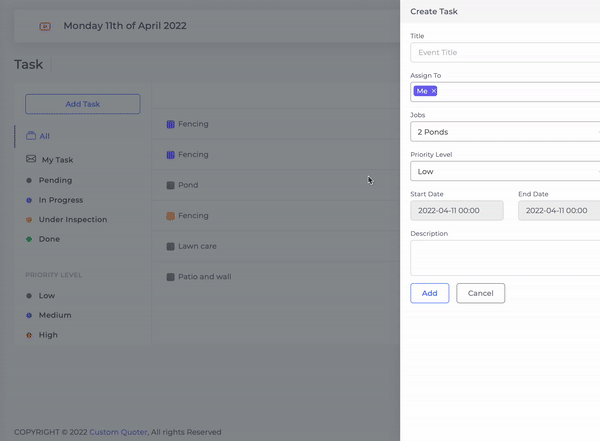Select the Medium priority filter
This screenshot has height=441, width=600.
tap(55, 315)
